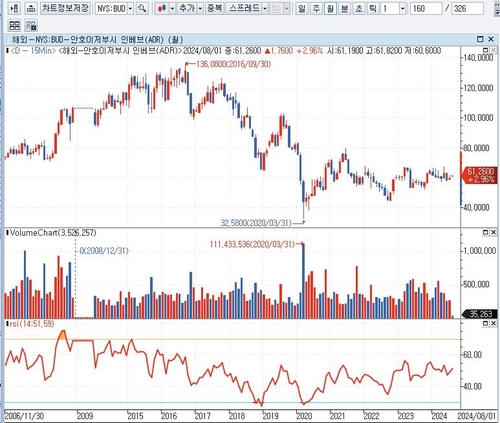The height and width of the screenshot is (423, 500).
Task: Click the bar count field showing 160
Action: point(426,8)
